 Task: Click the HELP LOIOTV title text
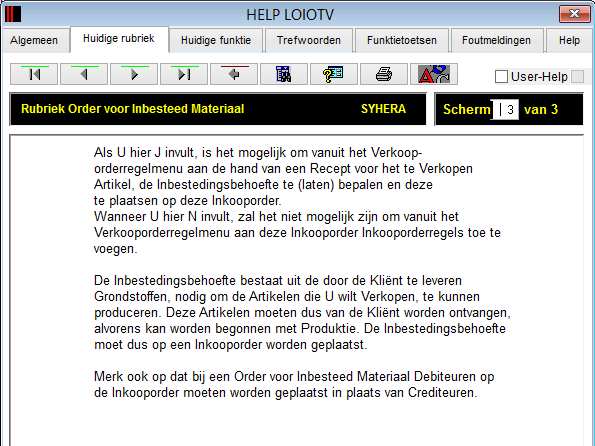(x=290, y=15)
